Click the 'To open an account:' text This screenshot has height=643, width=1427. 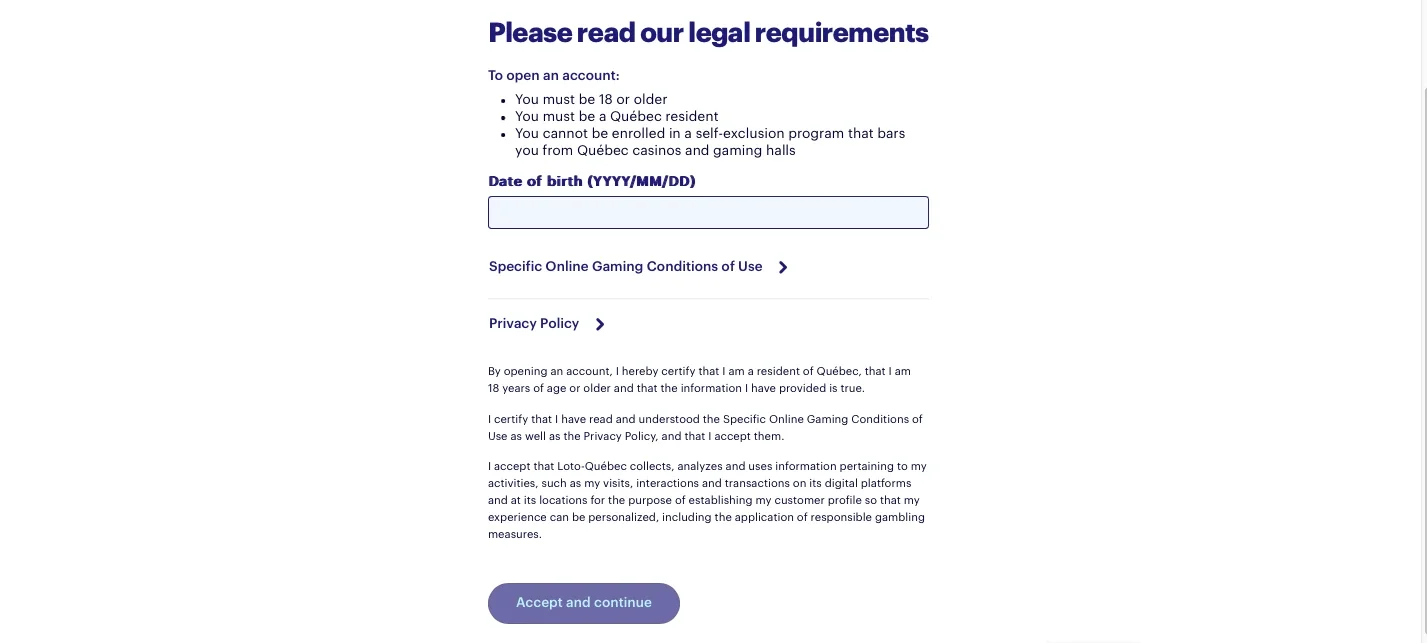coord(553,75)
